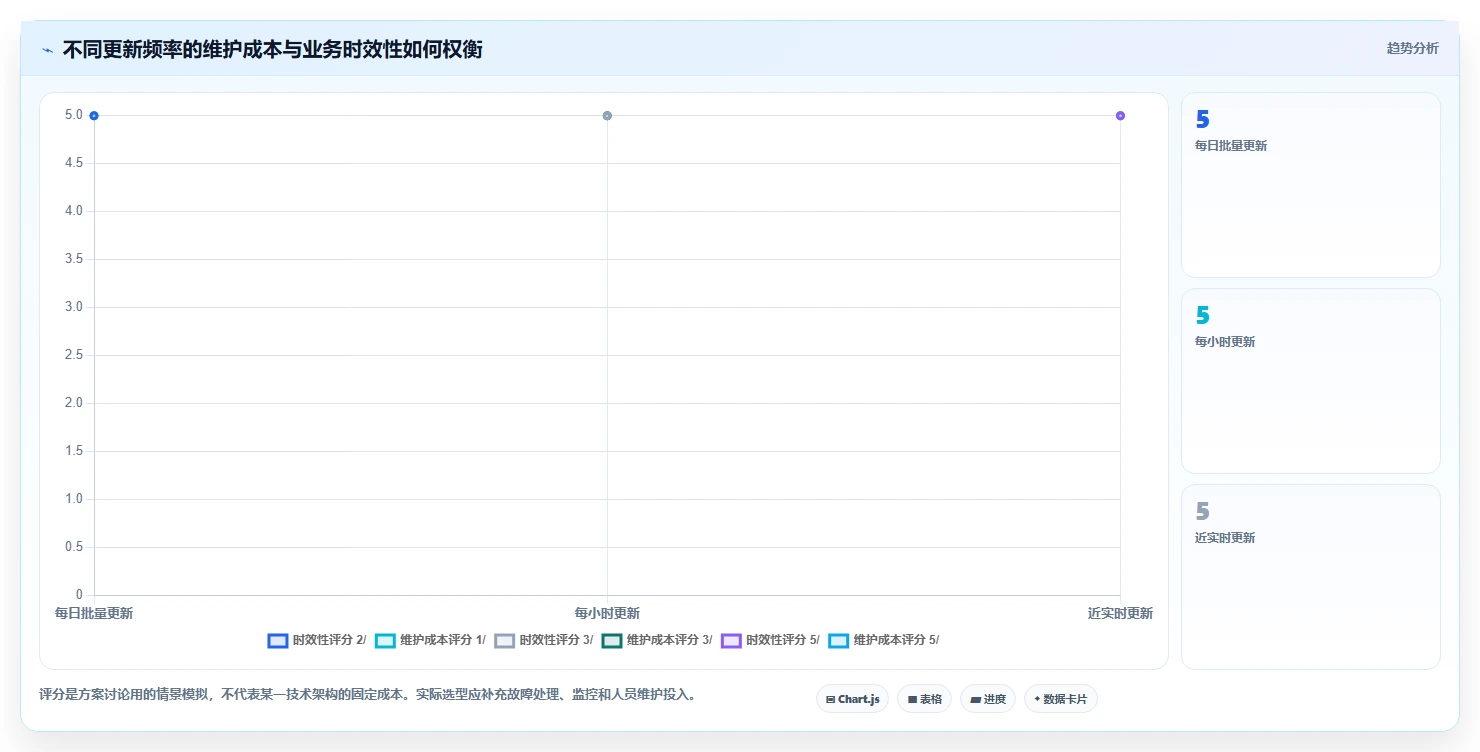Click the 0 y-axis label
1480x752 pixels.
(x=79, y=595)
